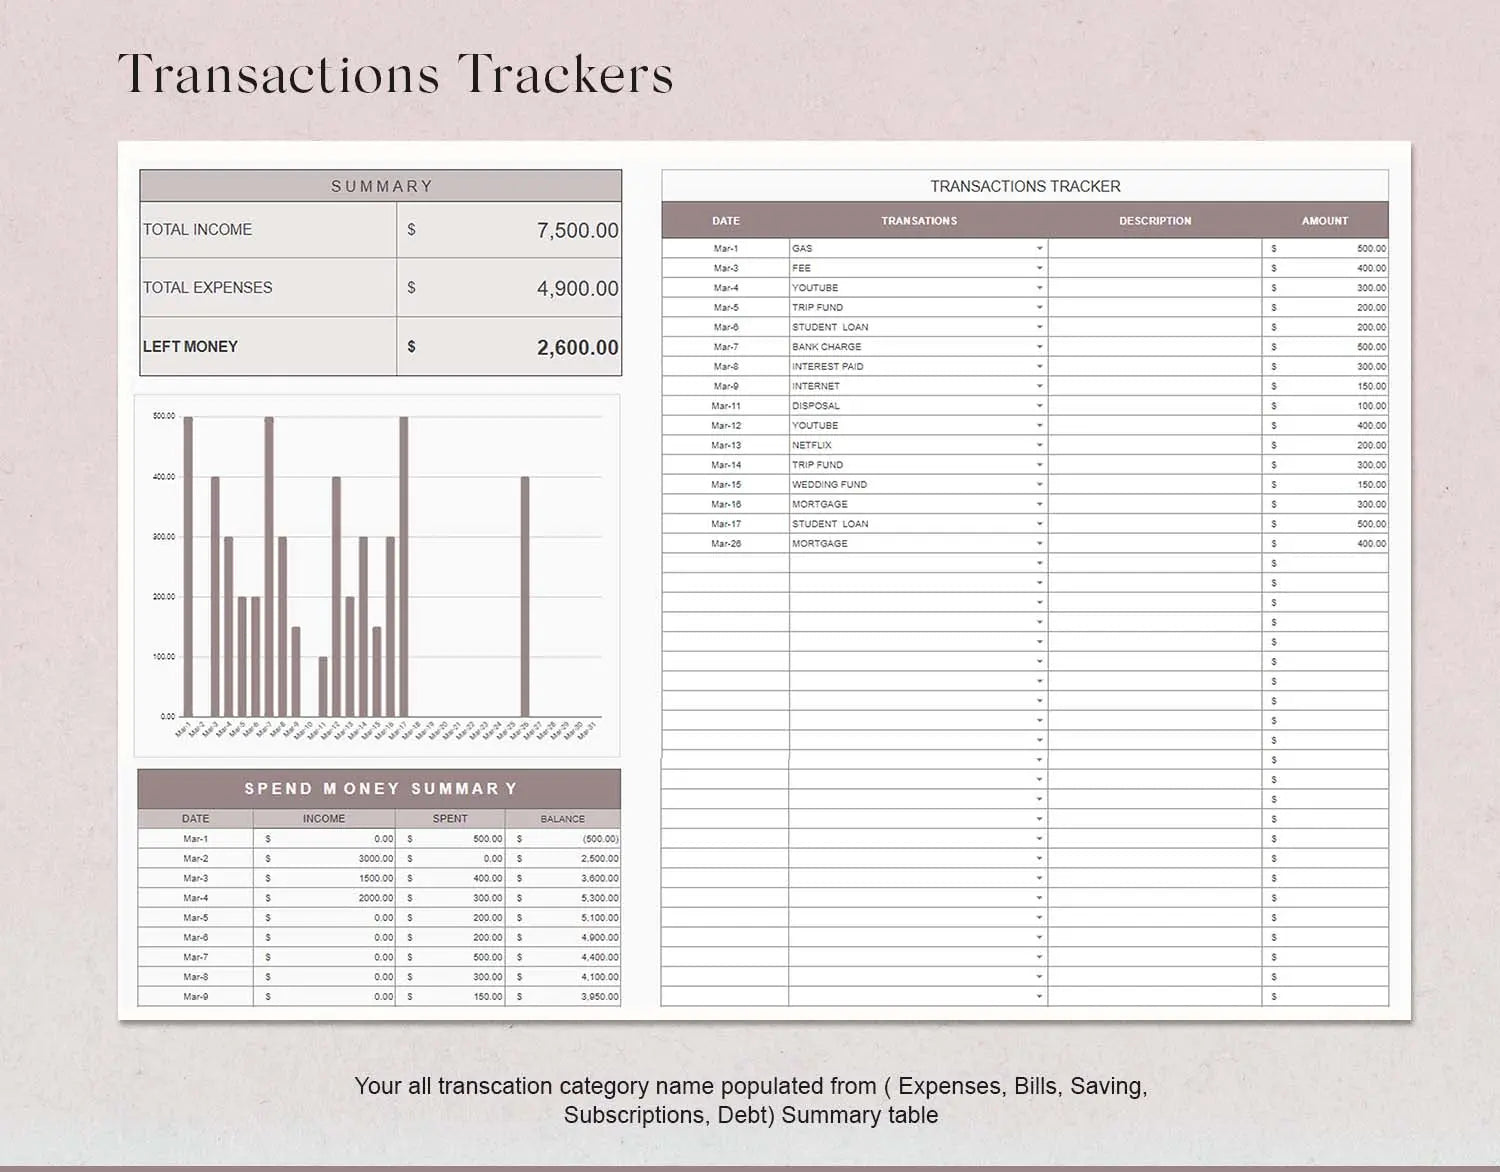Open the dropdown arrow in the Mar-1 GAS row
The width and height of the screenshot is (1500, 1172).
(1040, 248)
